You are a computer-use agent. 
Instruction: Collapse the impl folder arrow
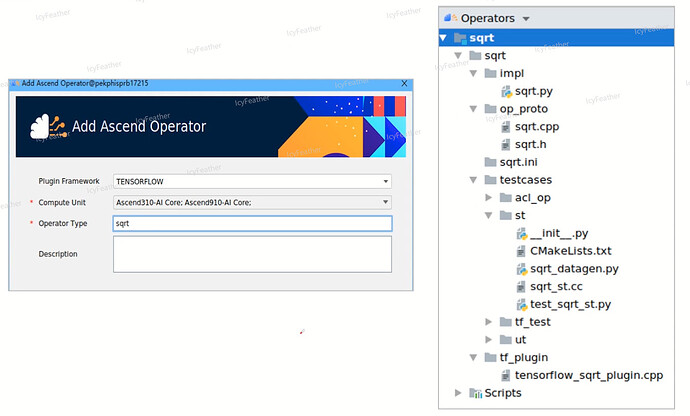click(473, 74)
